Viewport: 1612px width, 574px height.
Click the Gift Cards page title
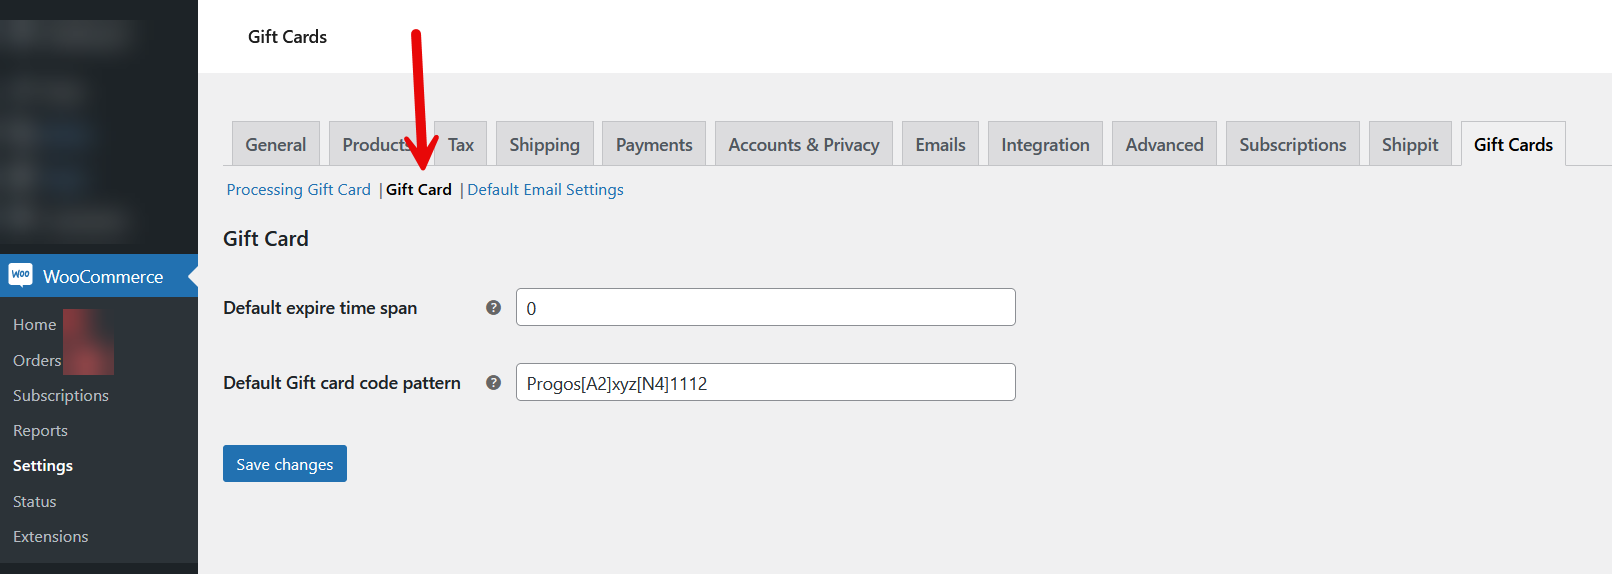point(287,37)
